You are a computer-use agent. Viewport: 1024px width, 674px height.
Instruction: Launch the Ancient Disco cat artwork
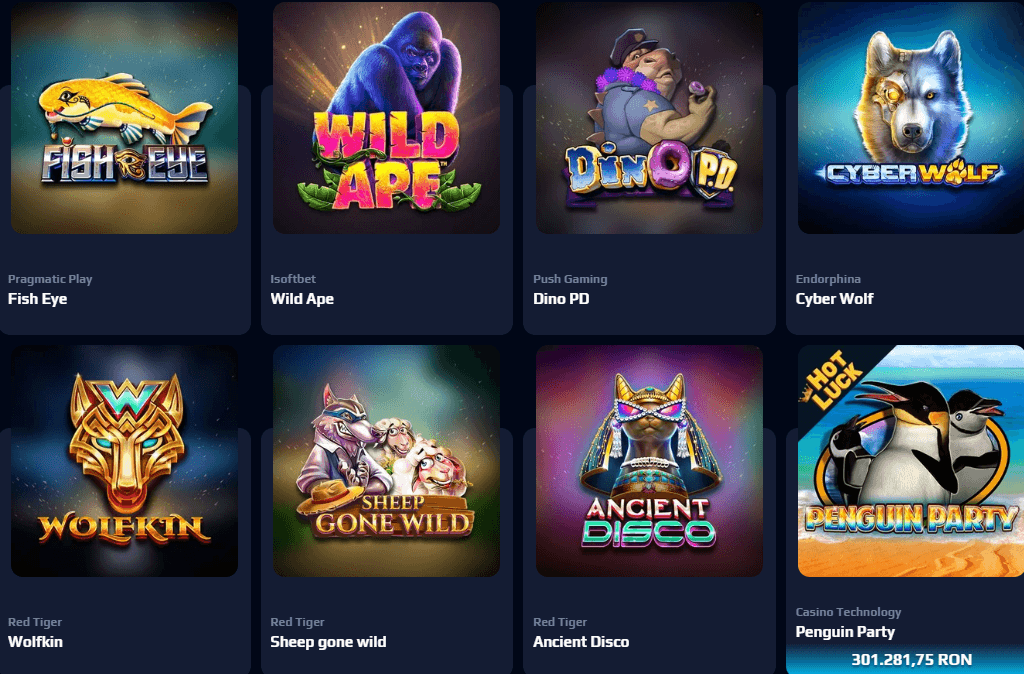tap(649, 461)
